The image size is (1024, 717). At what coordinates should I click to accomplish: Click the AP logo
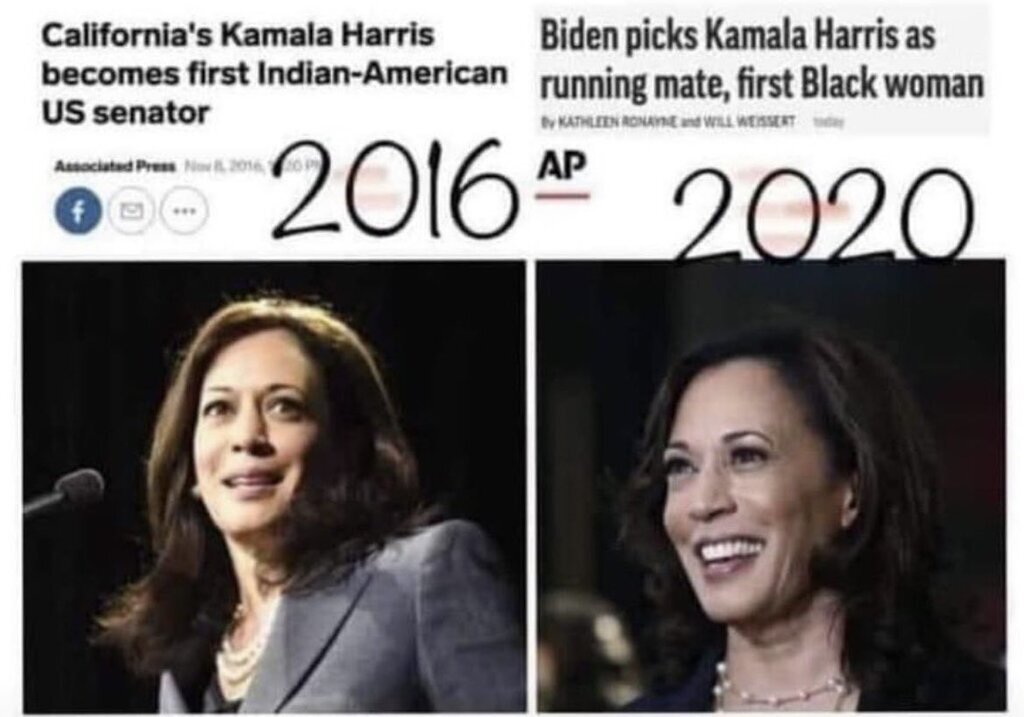(x=560, y=165)
